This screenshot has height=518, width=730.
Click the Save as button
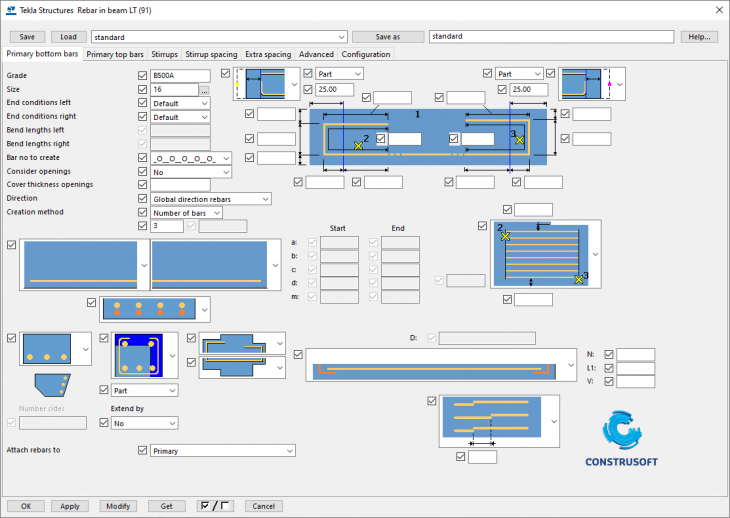388,37
